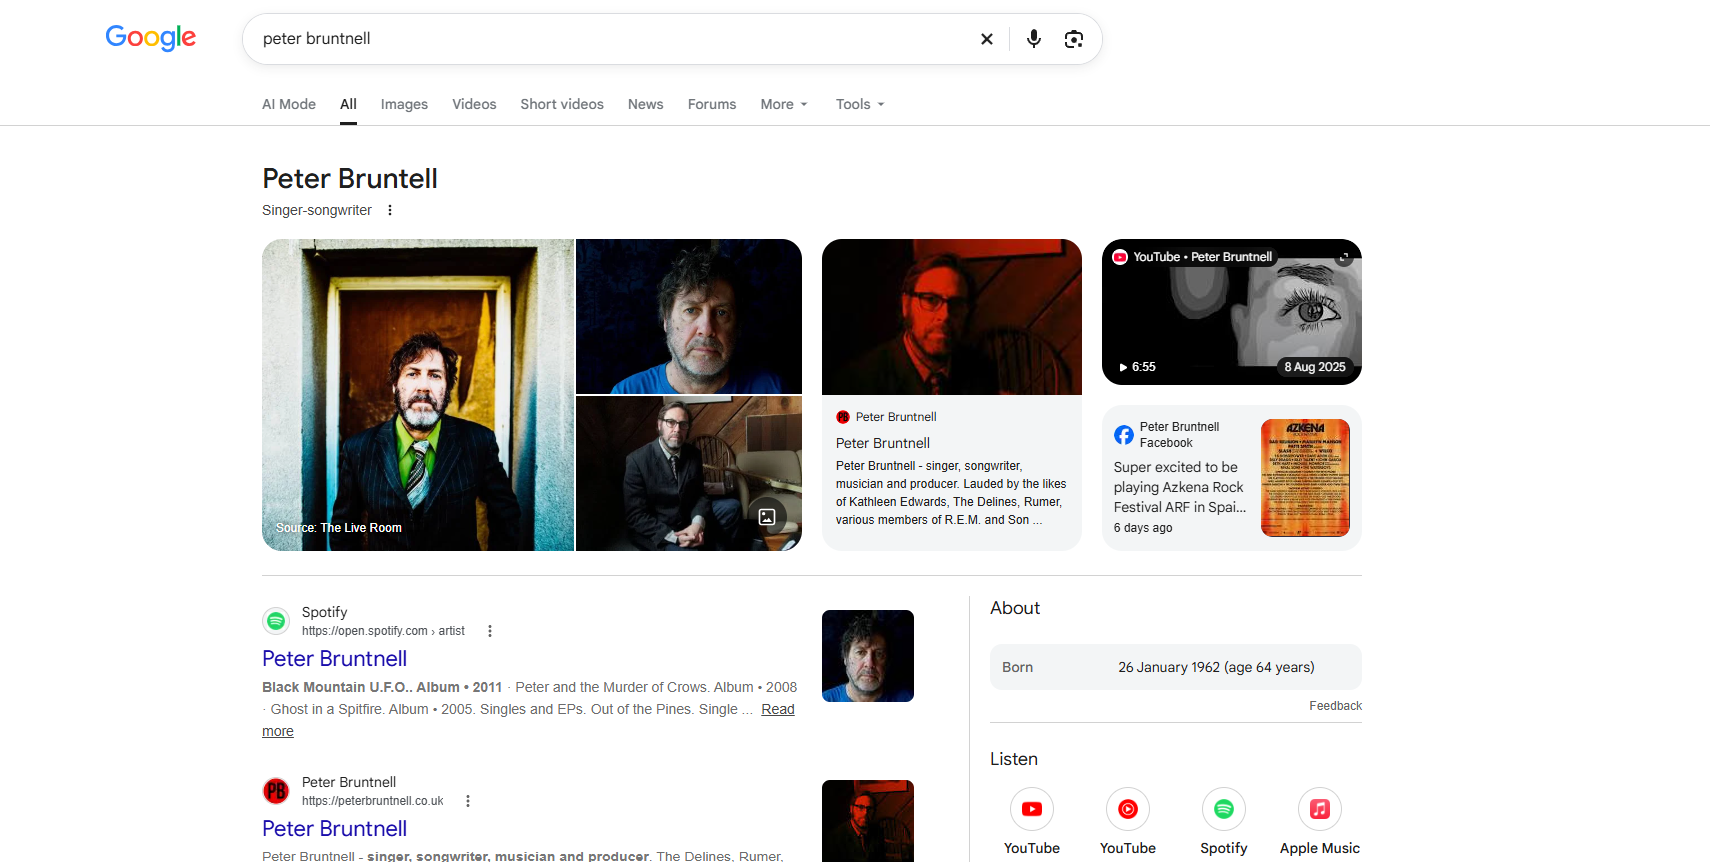Open the Facebook post about Azkena Rock Festival
The height and width of the screenshot is (862, 1710).
[1180, 487]
